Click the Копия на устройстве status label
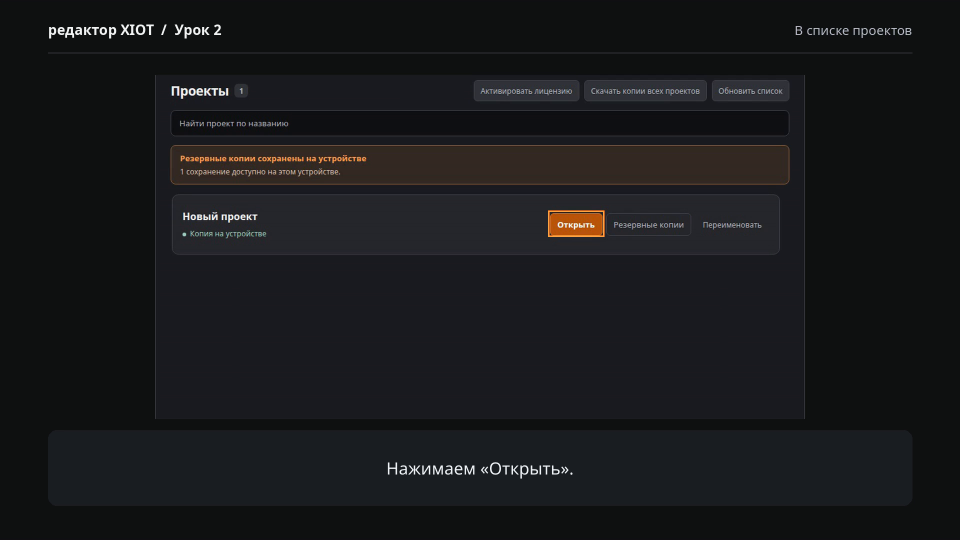The image size is (960, 540). click(x=228, y=233)
